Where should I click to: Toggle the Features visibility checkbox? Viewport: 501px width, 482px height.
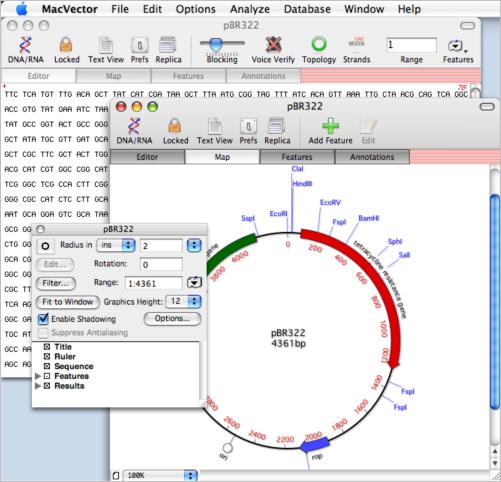(x=47, y=376)
